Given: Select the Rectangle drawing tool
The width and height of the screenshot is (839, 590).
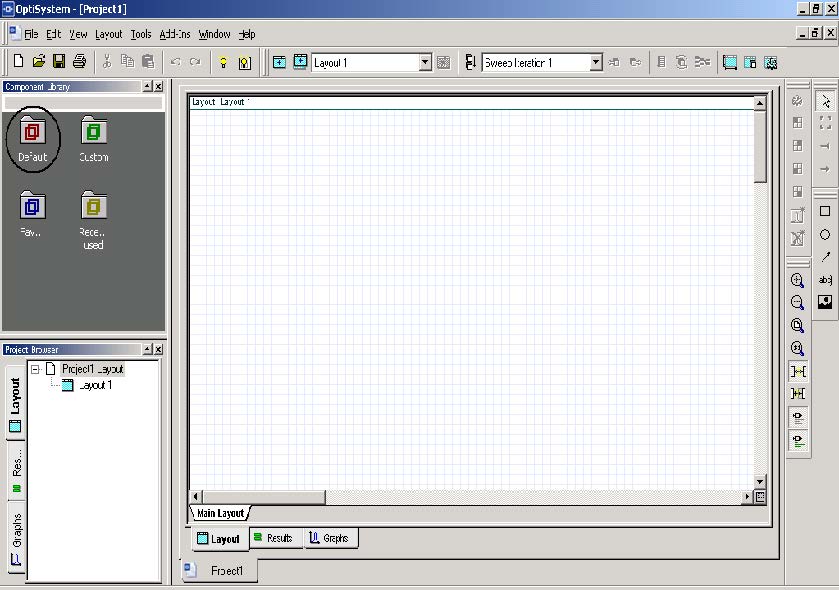Looking at the screenshot, I should [x=825, y=211].
